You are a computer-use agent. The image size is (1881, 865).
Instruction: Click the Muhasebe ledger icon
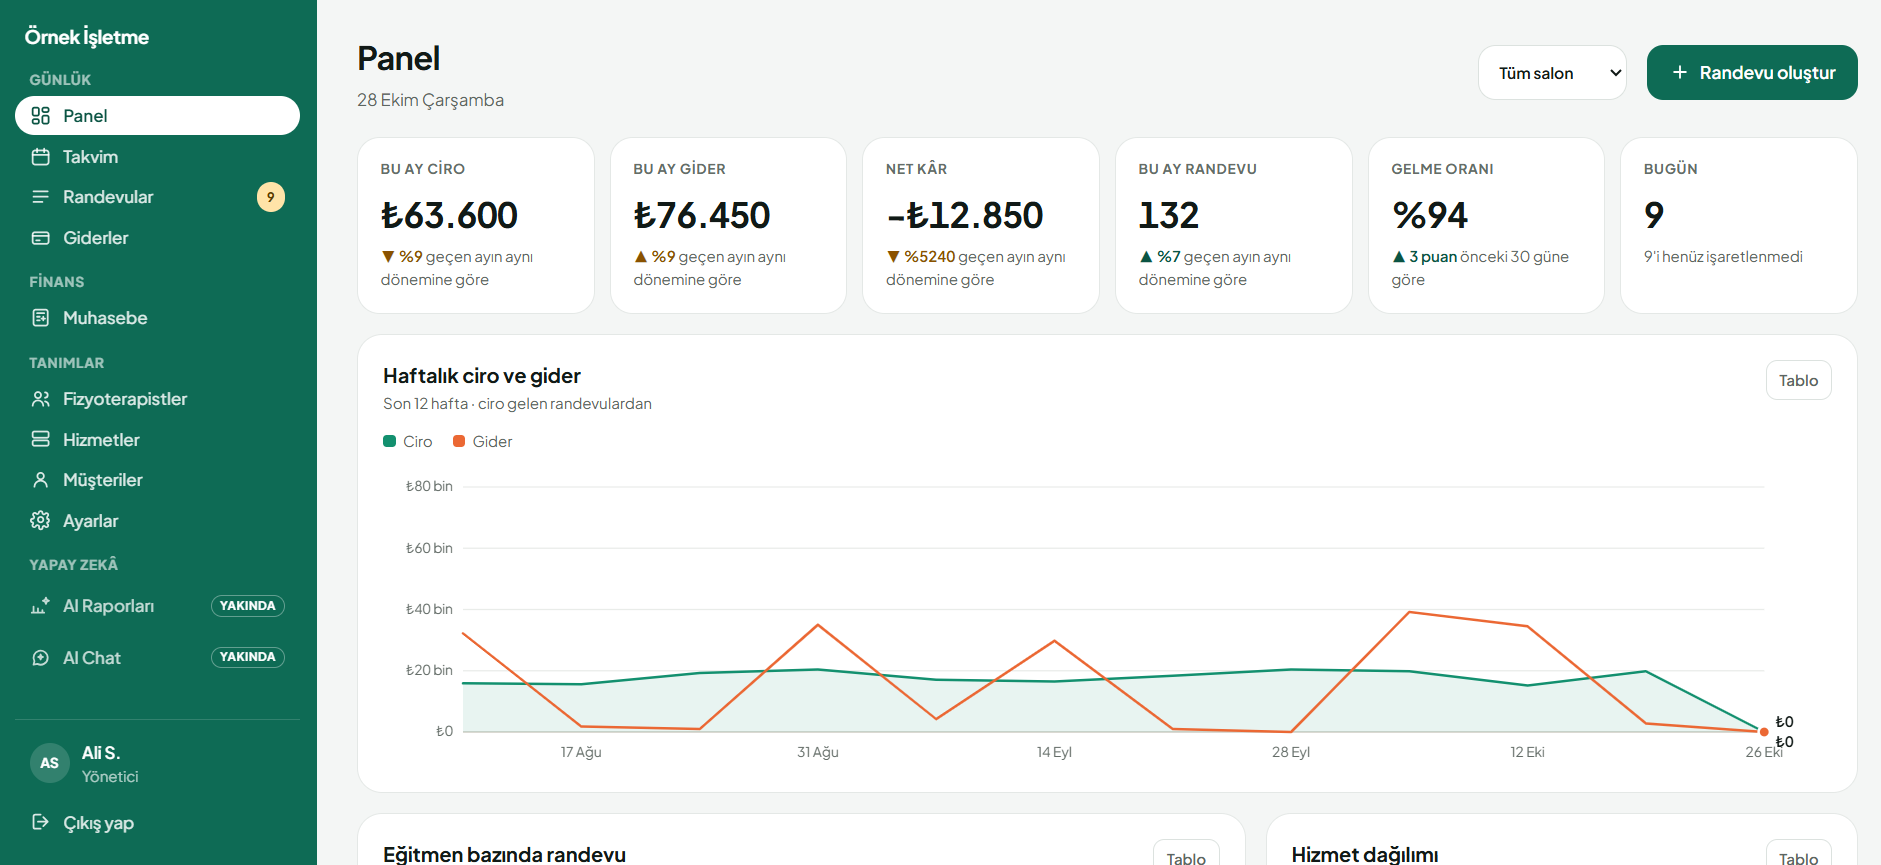[41, 318]
